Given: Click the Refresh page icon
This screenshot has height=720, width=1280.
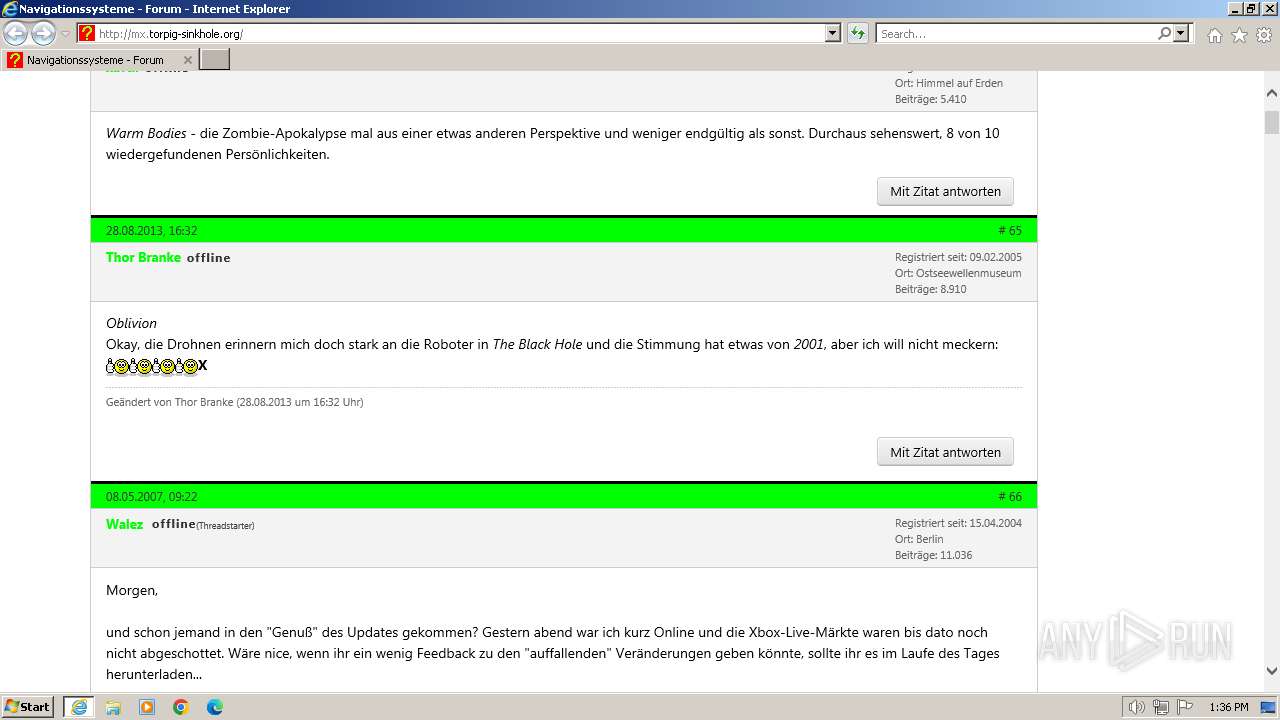Looking at the screenshot, I should tap(858, 34).
